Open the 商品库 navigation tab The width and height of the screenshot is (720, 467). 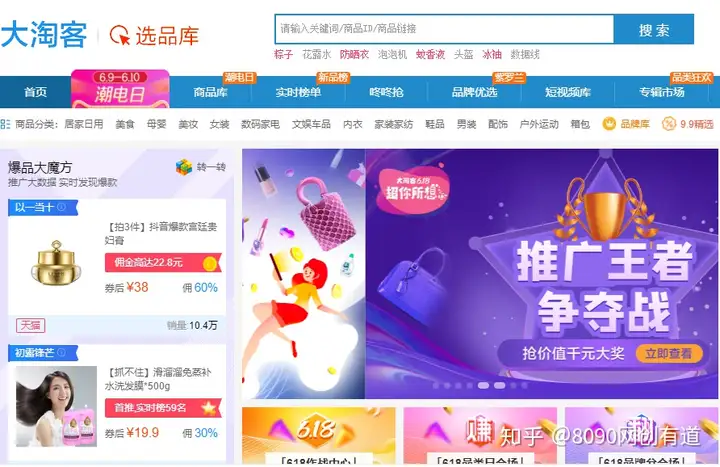211,92
